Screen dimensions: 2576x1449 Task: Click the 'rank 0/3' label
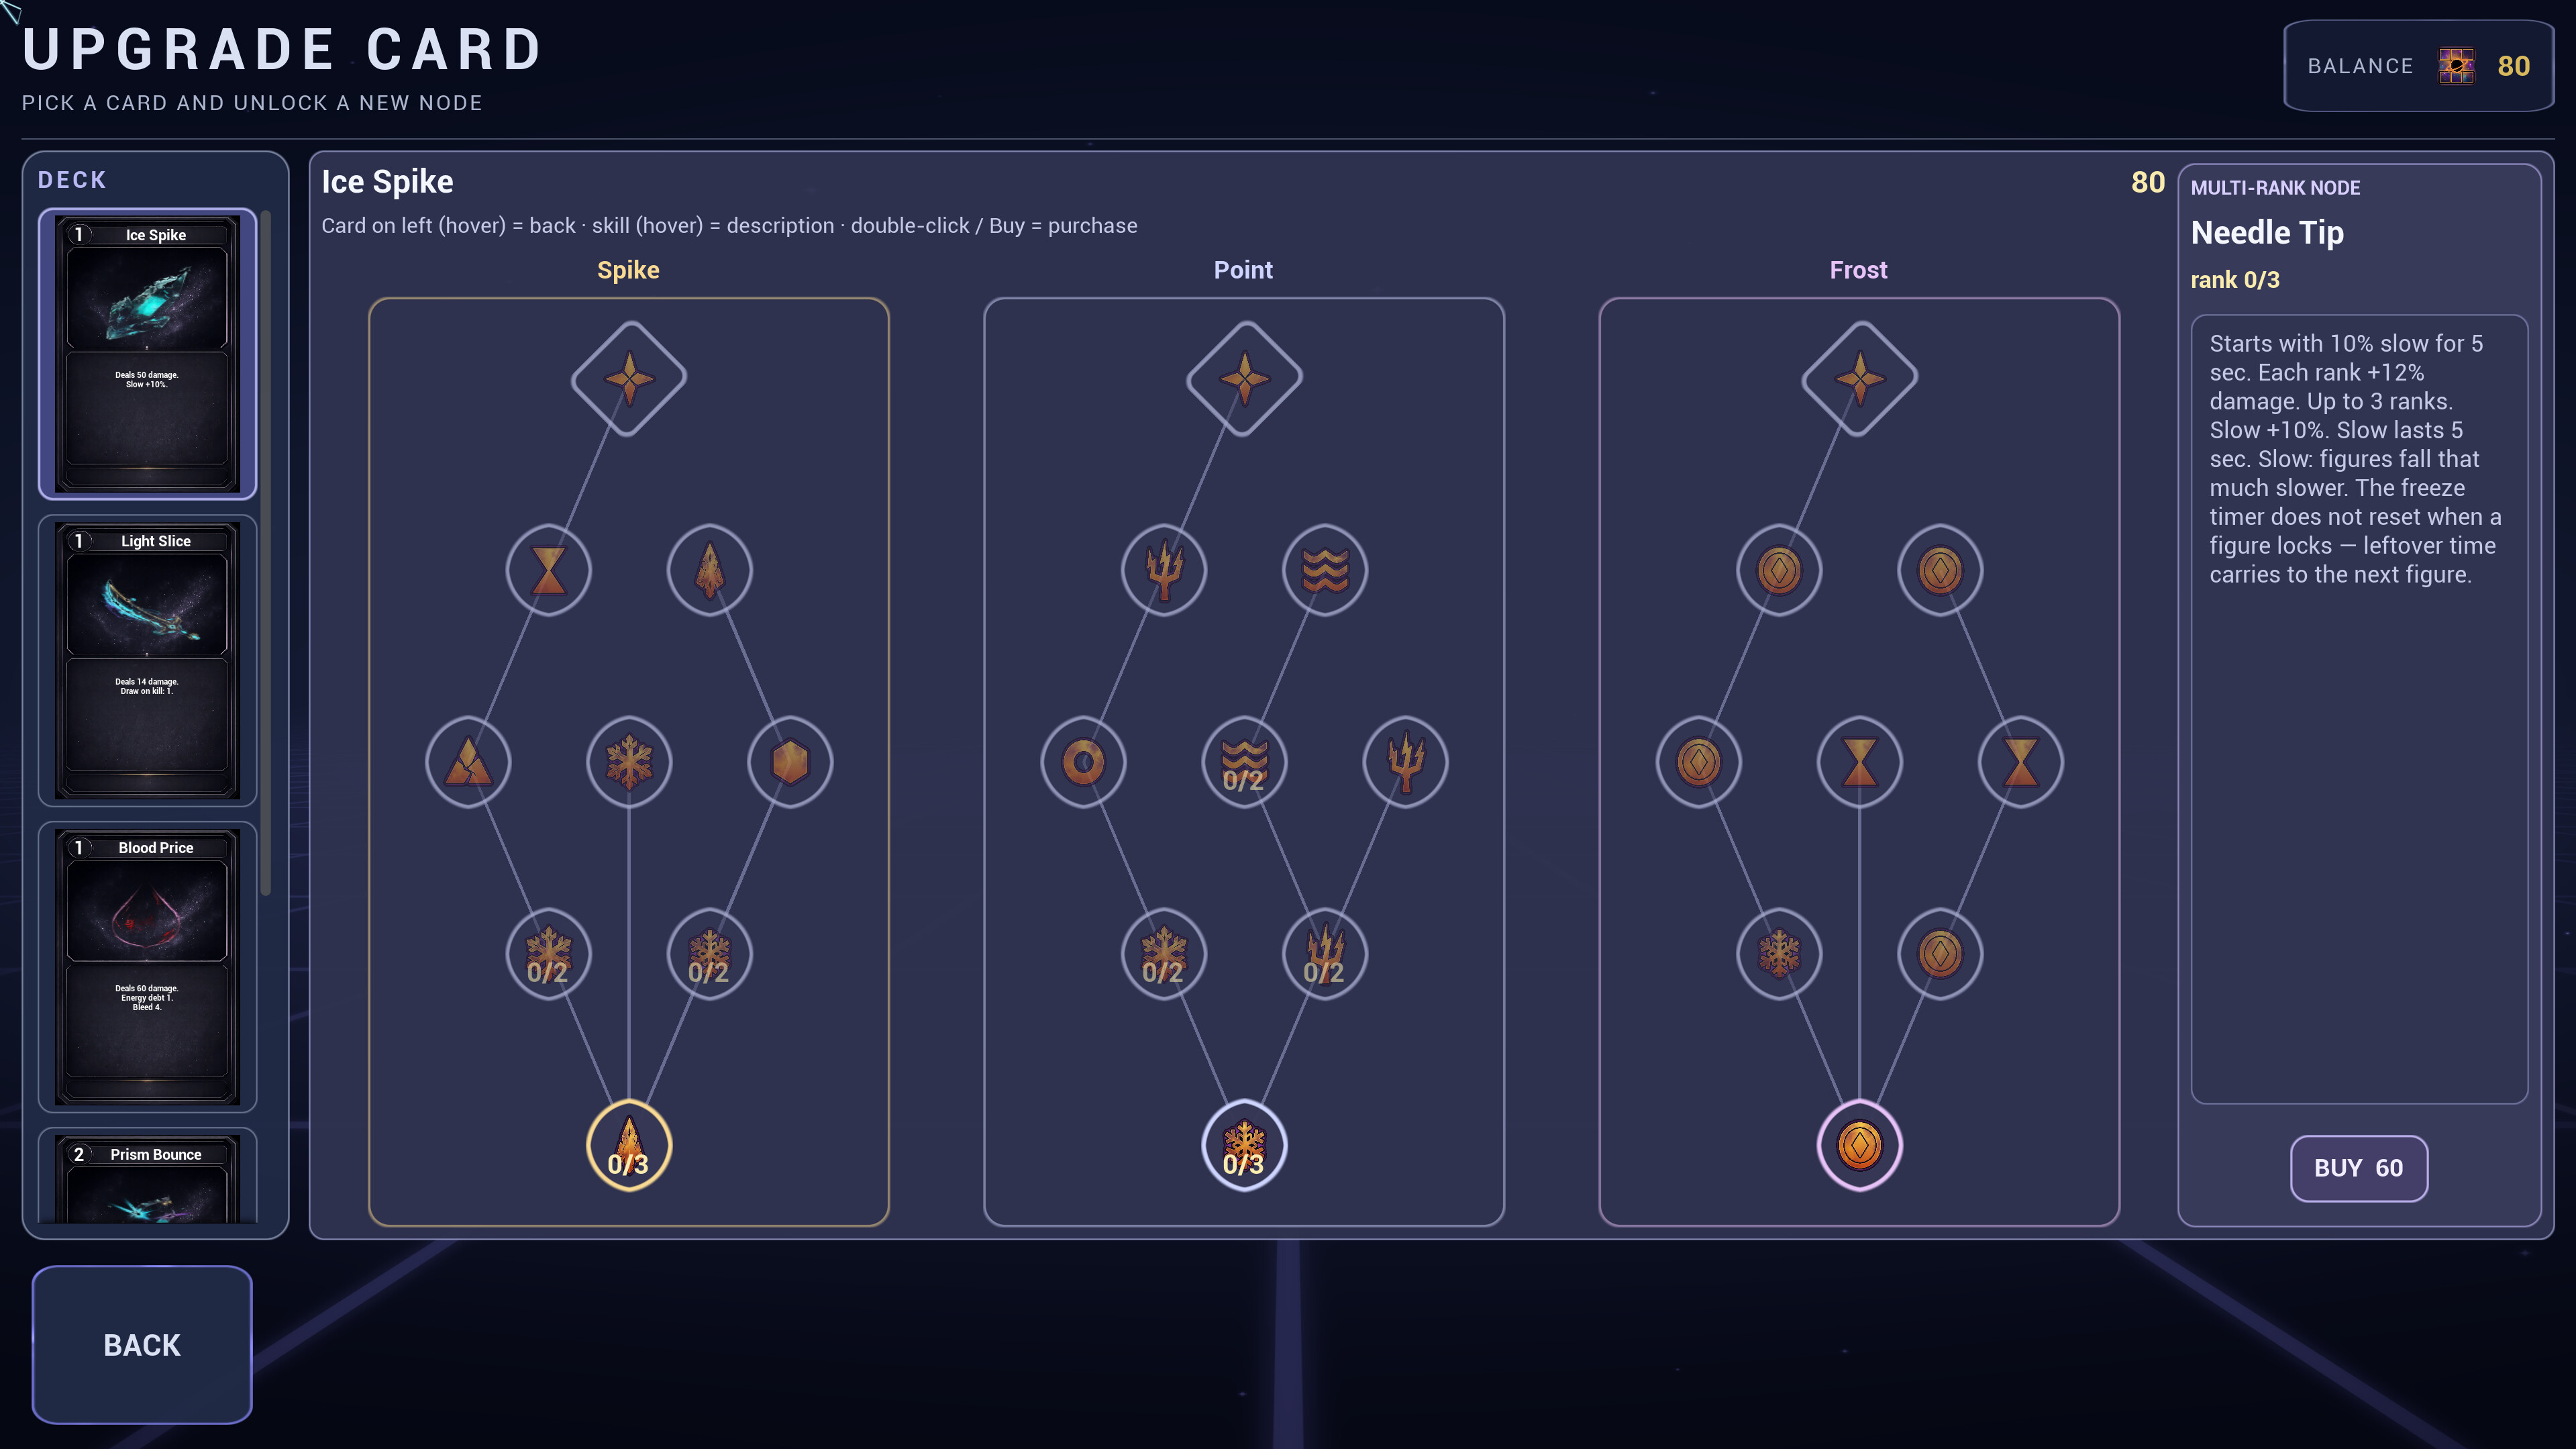[x=2235, y=280]
